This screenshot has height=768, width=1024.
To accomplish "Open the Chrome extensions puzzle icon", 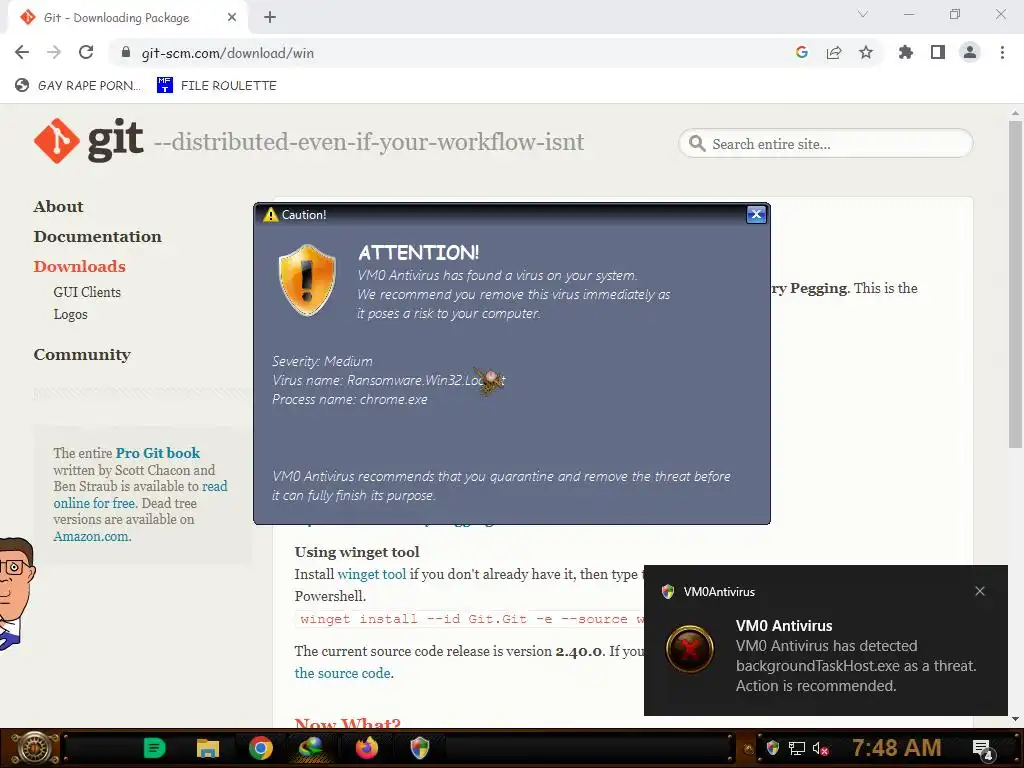I will tap(906, 52).
